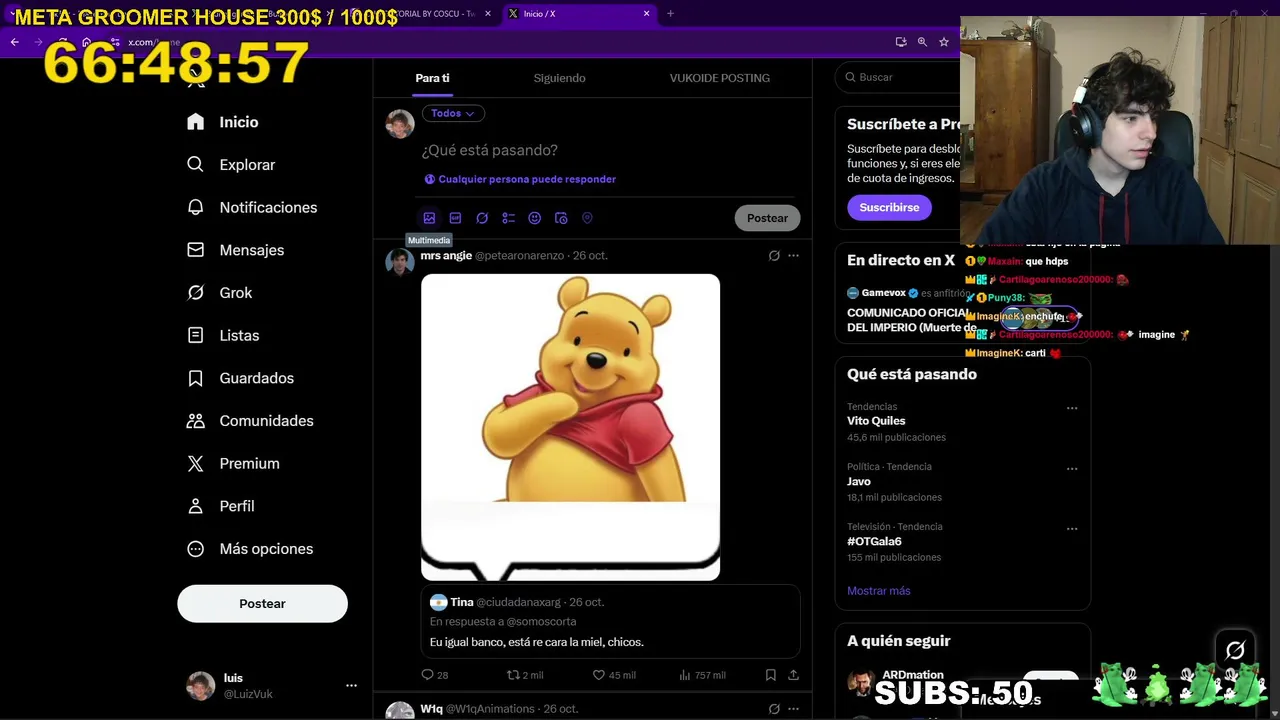Viewport: 1280px width, 720px height.
Task: Bookmark mrs angie post
Action: (x=770, y=675)
